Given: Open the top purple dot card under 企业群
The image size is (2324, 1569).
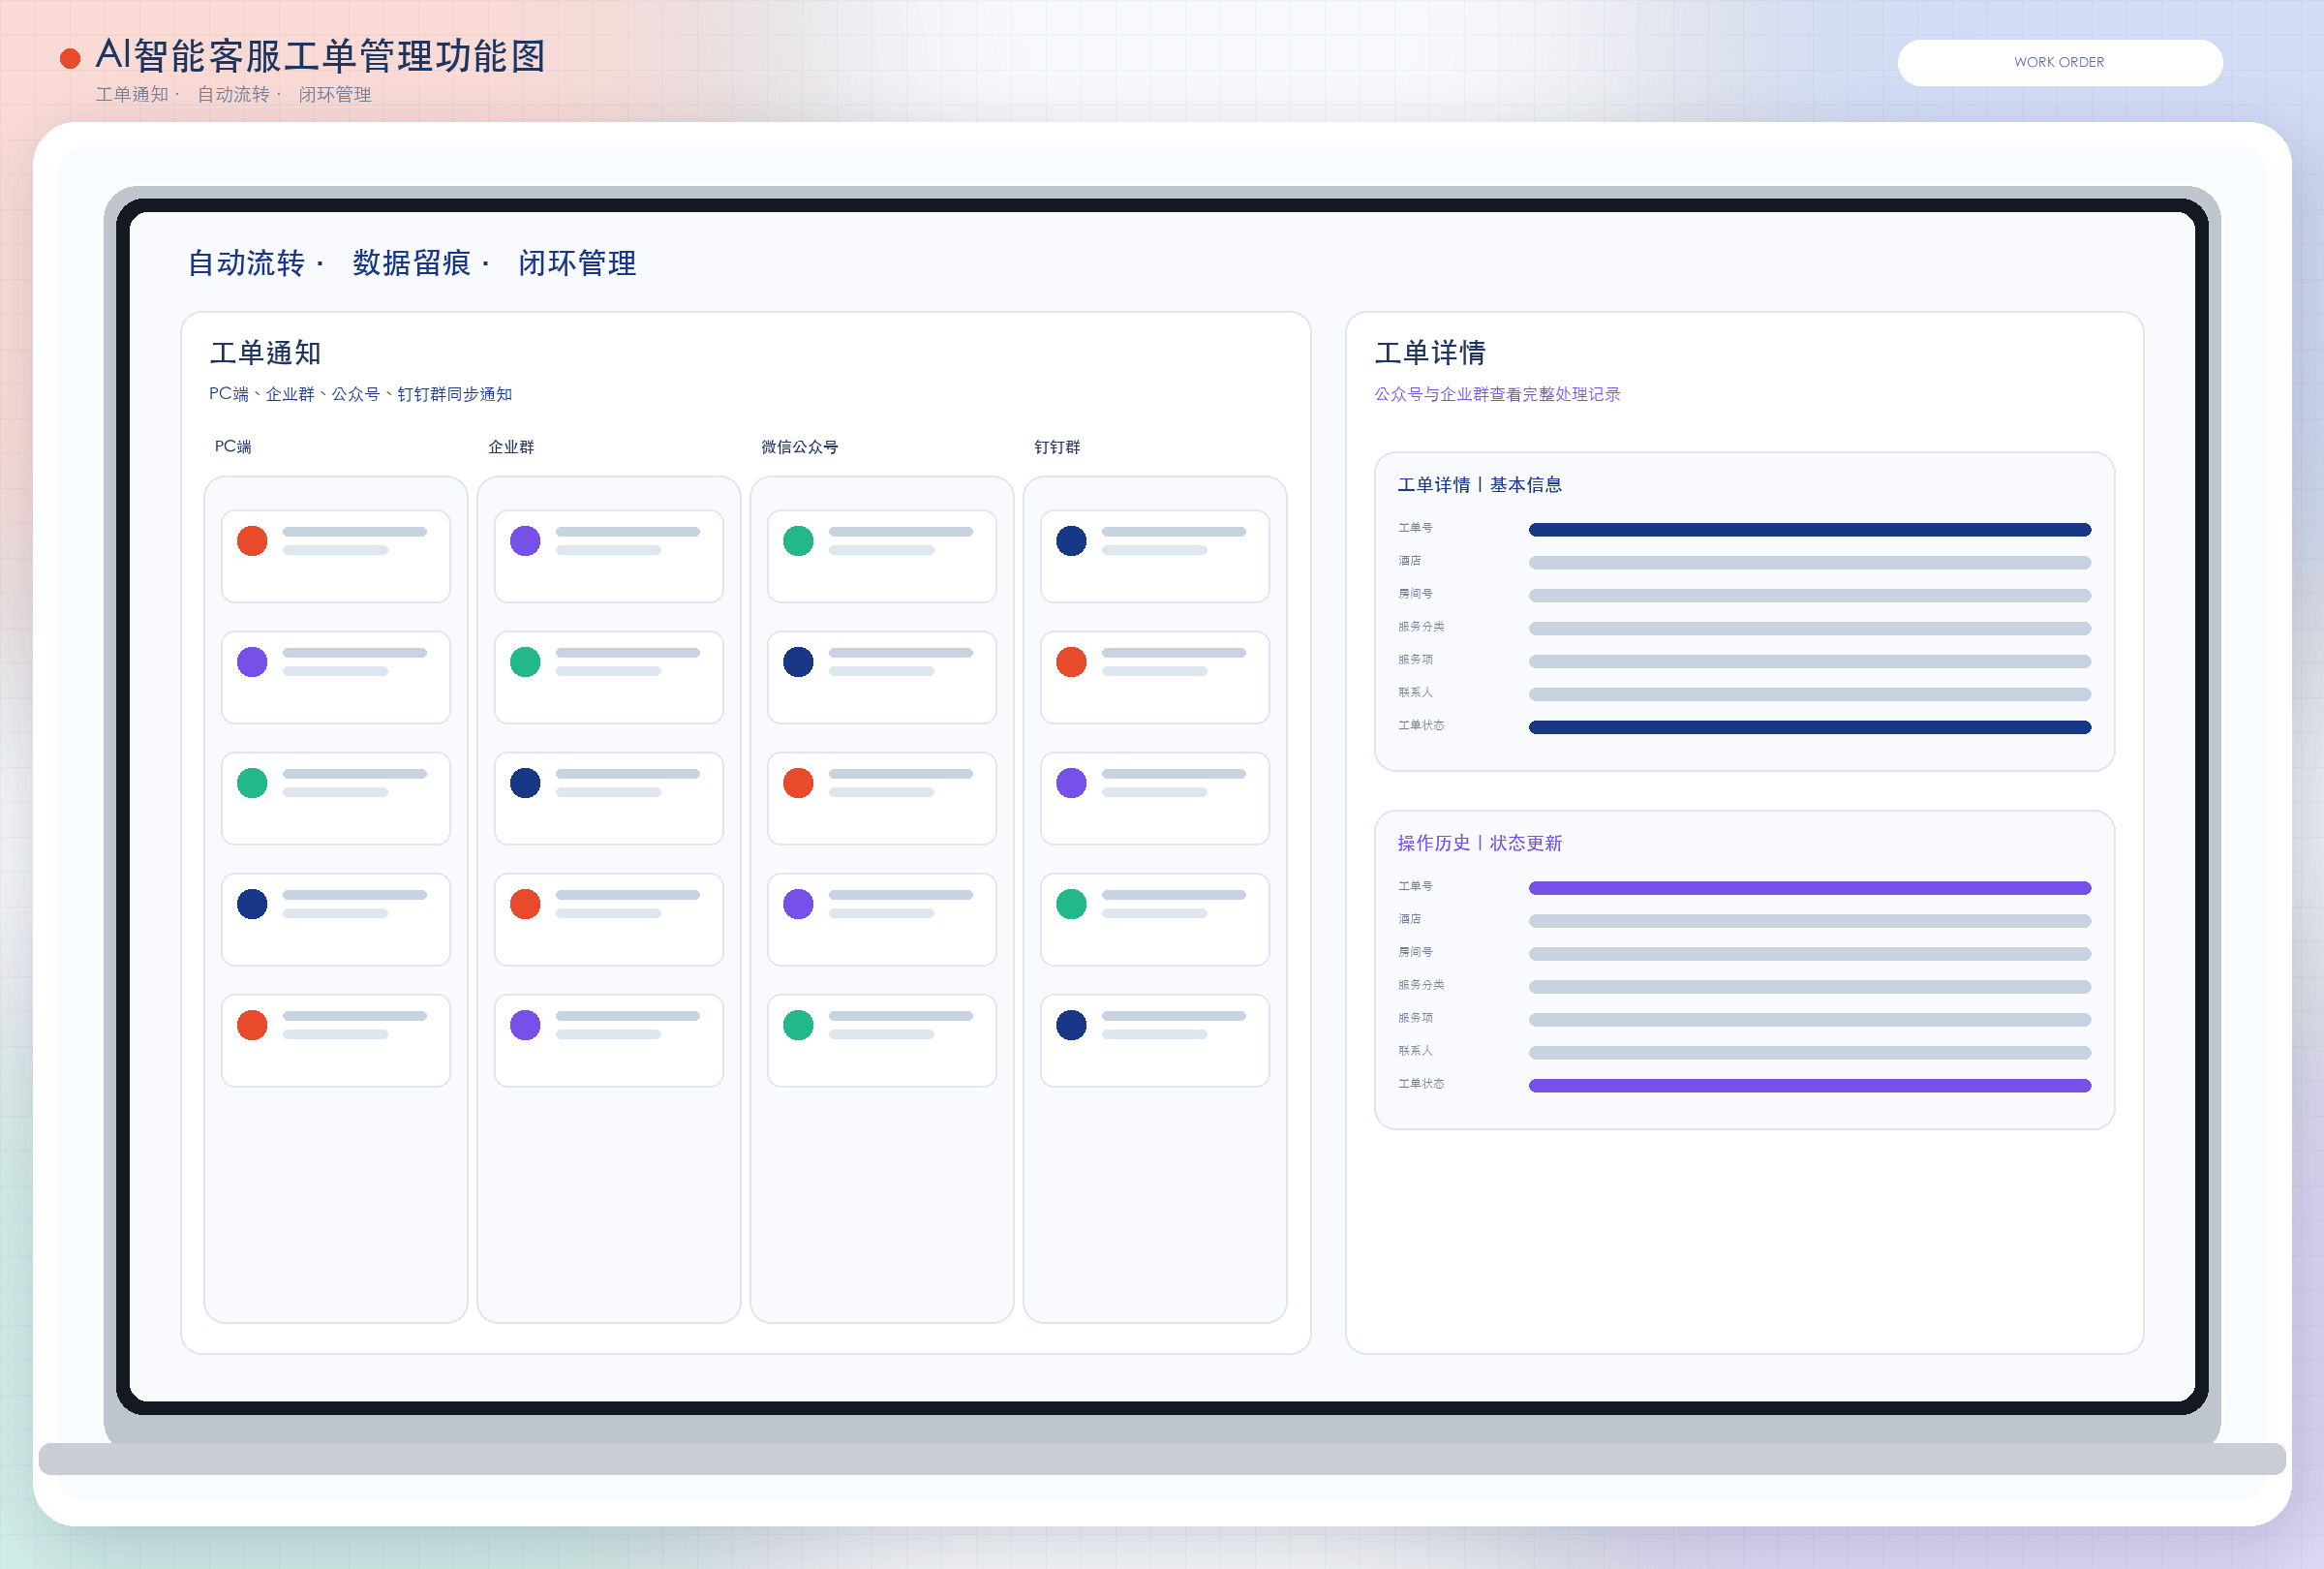Looking at the screenshot, I should pos(608,556).
